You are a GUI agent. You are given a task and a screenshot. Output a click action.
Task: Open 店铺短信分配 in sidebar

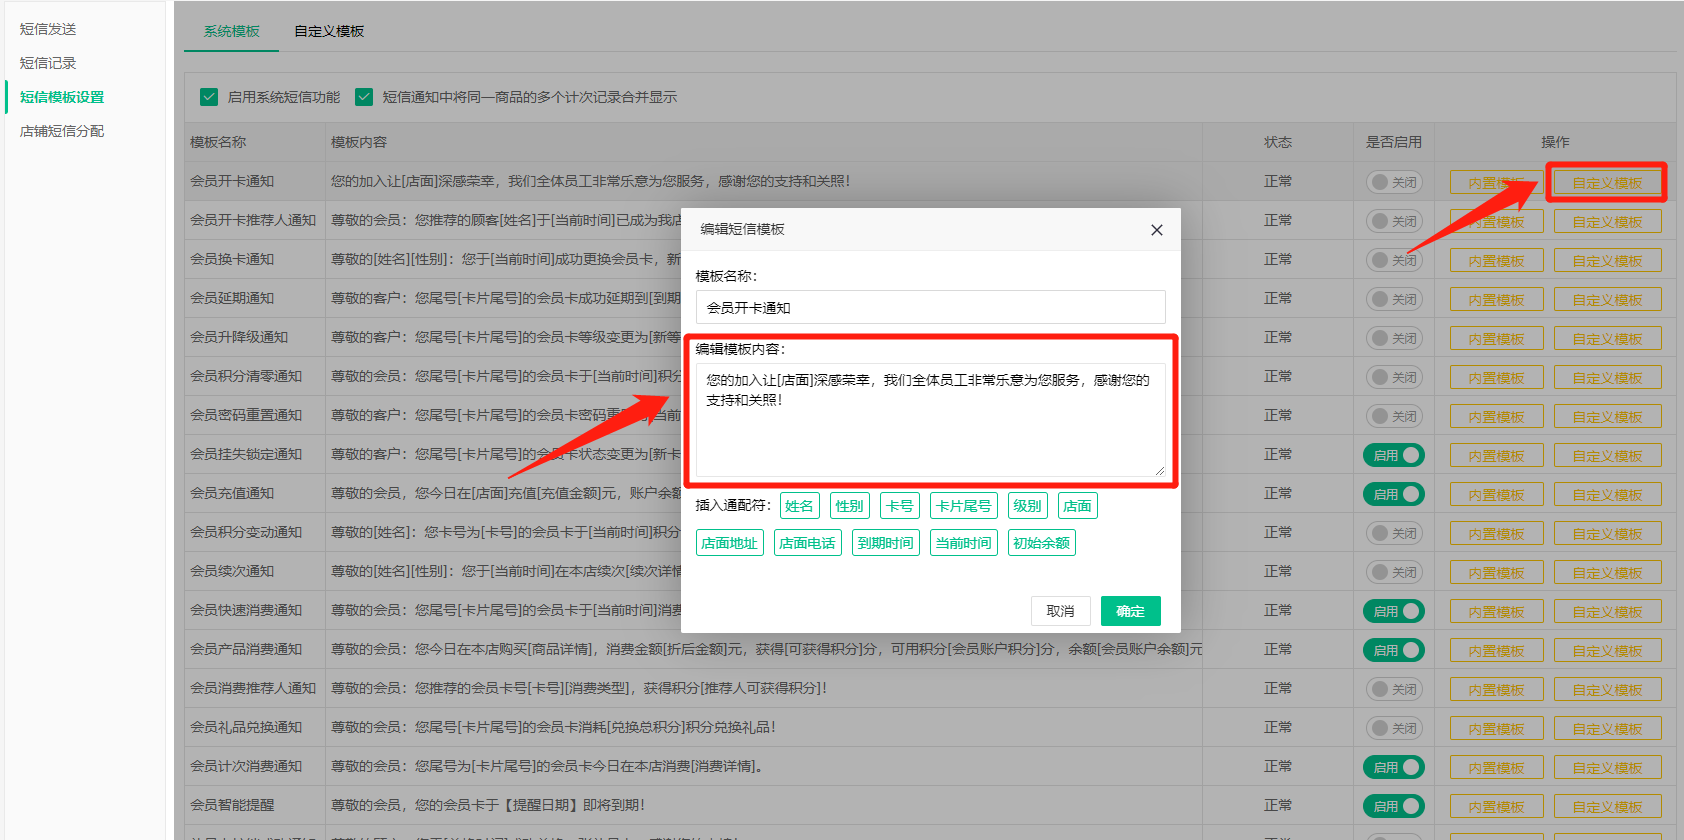[x=62, y=131]
